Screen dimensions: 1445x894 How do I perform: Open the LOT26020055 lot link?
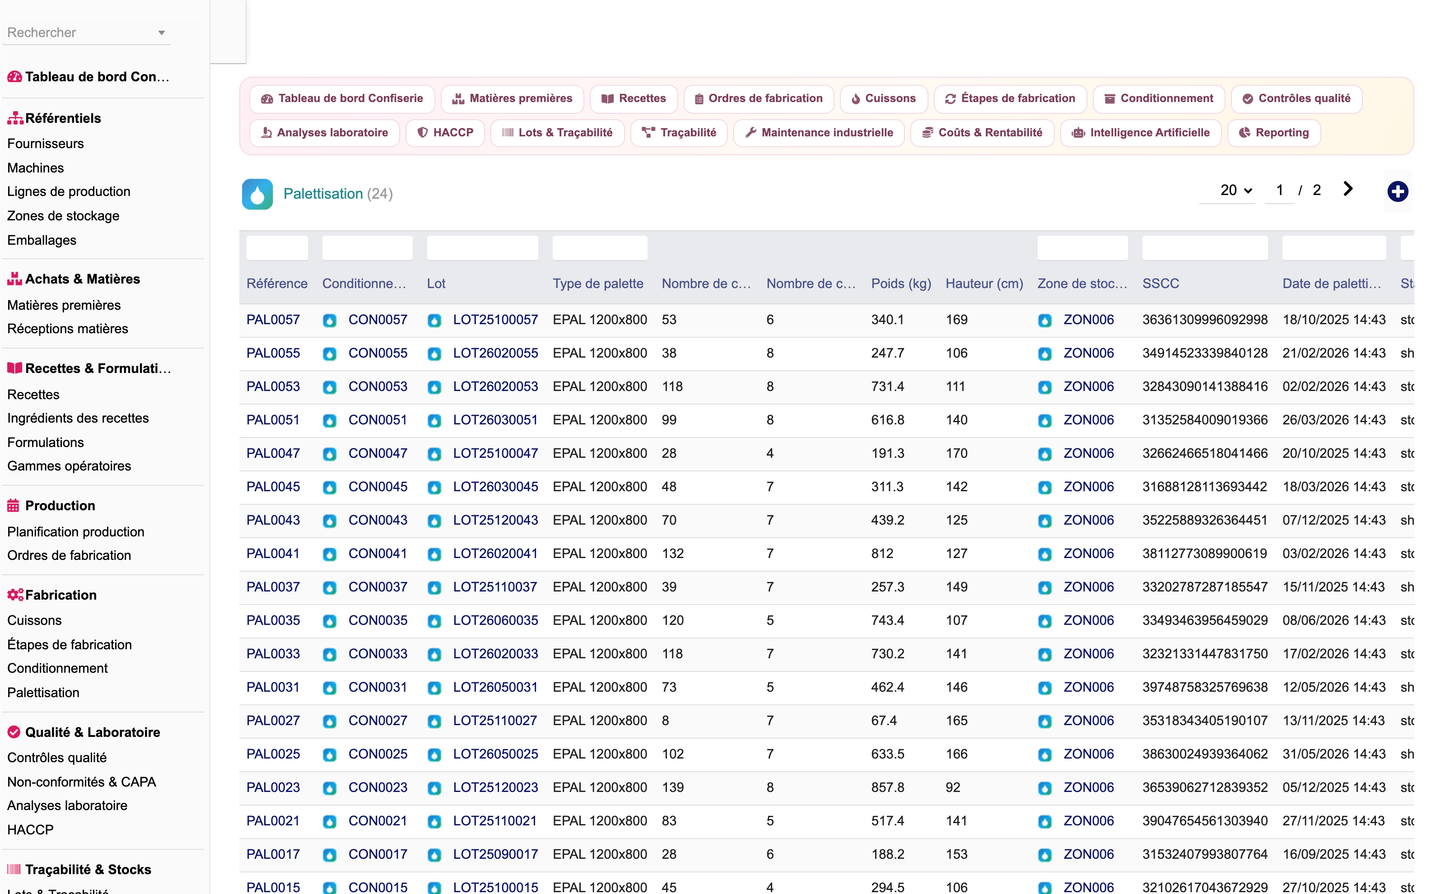tap(495, 353)
